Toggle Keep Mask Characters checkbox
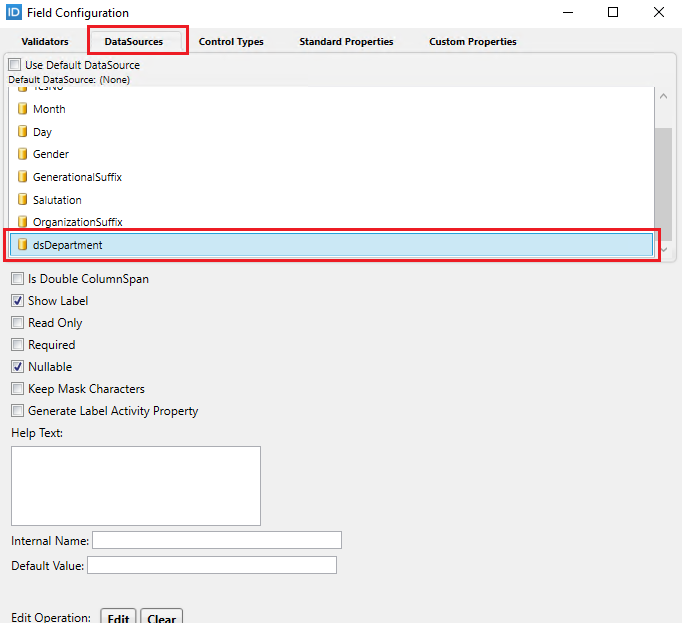682x623 pixels. [x=17, y=389]
